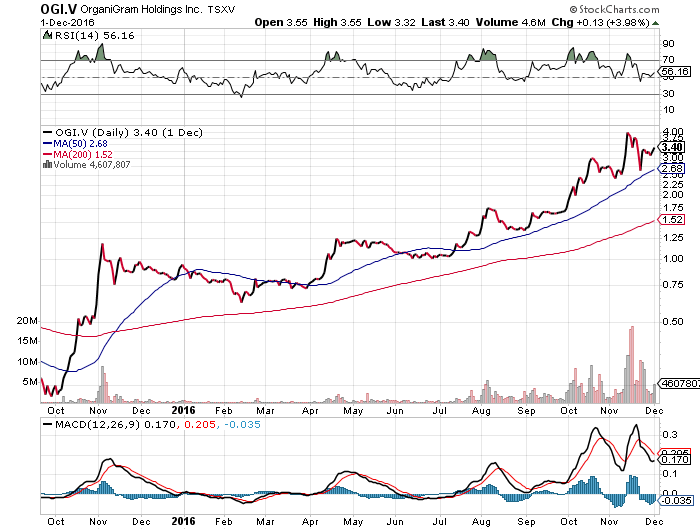Select the OGI.V ticker symbol in the title

[x=58, y=9]
